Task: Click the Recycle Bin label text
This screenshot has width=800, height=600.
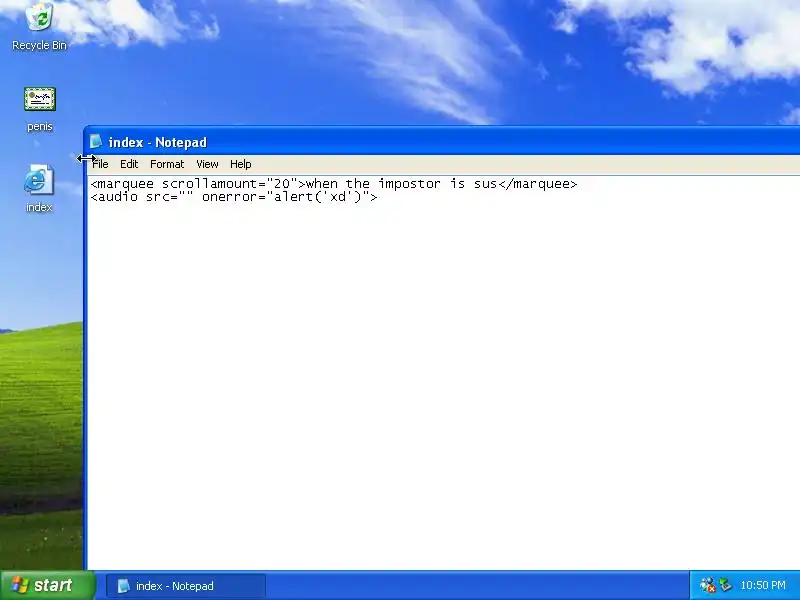Action: pyautogui.click(x=39, y=45)
